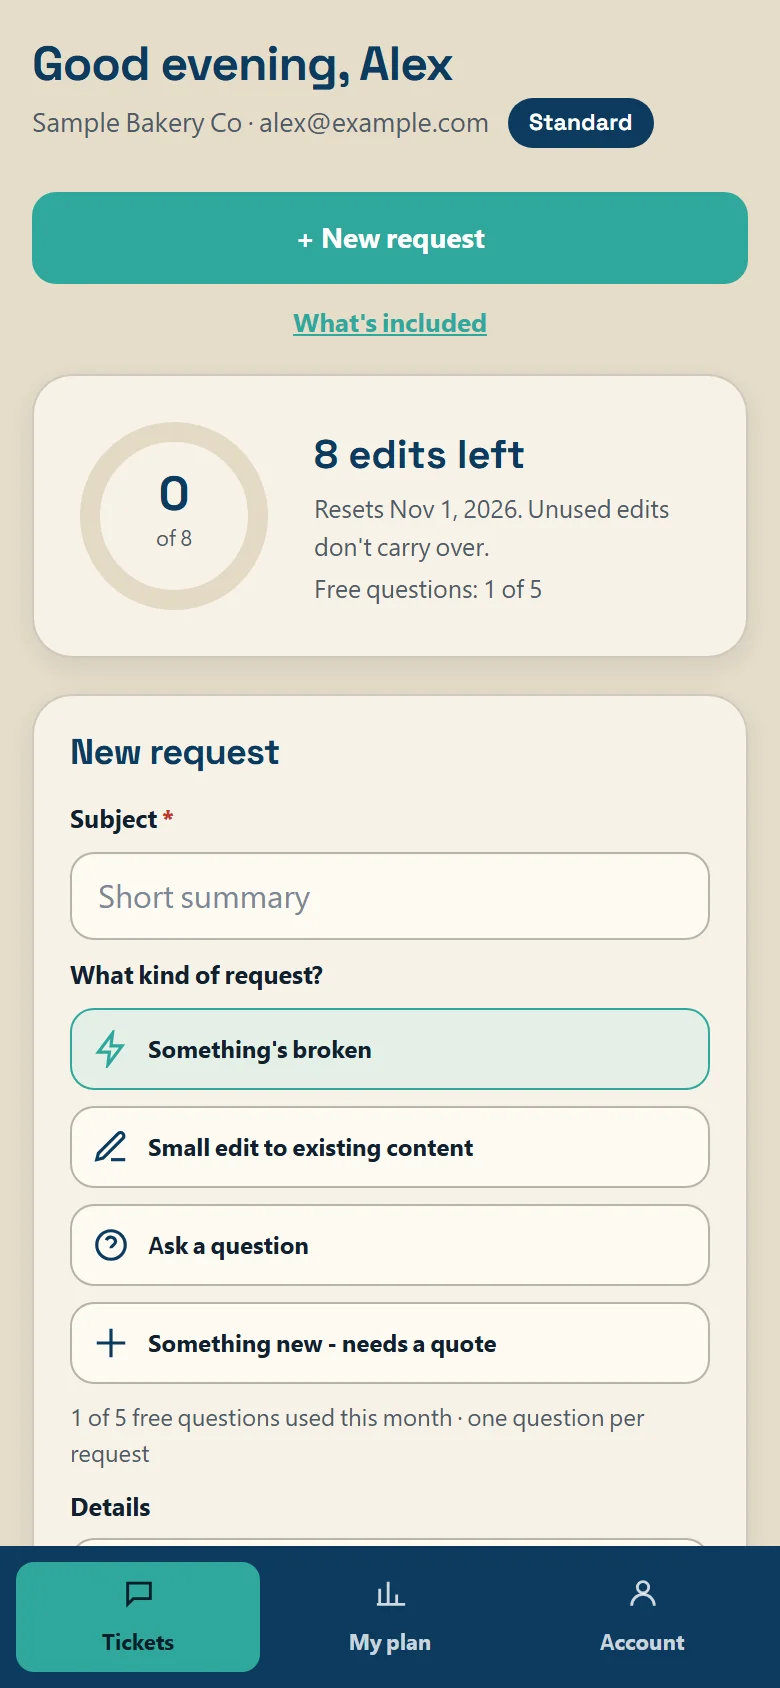
Task: Click the + New request button
Action: pyautogui.click(x=390, y=238)
